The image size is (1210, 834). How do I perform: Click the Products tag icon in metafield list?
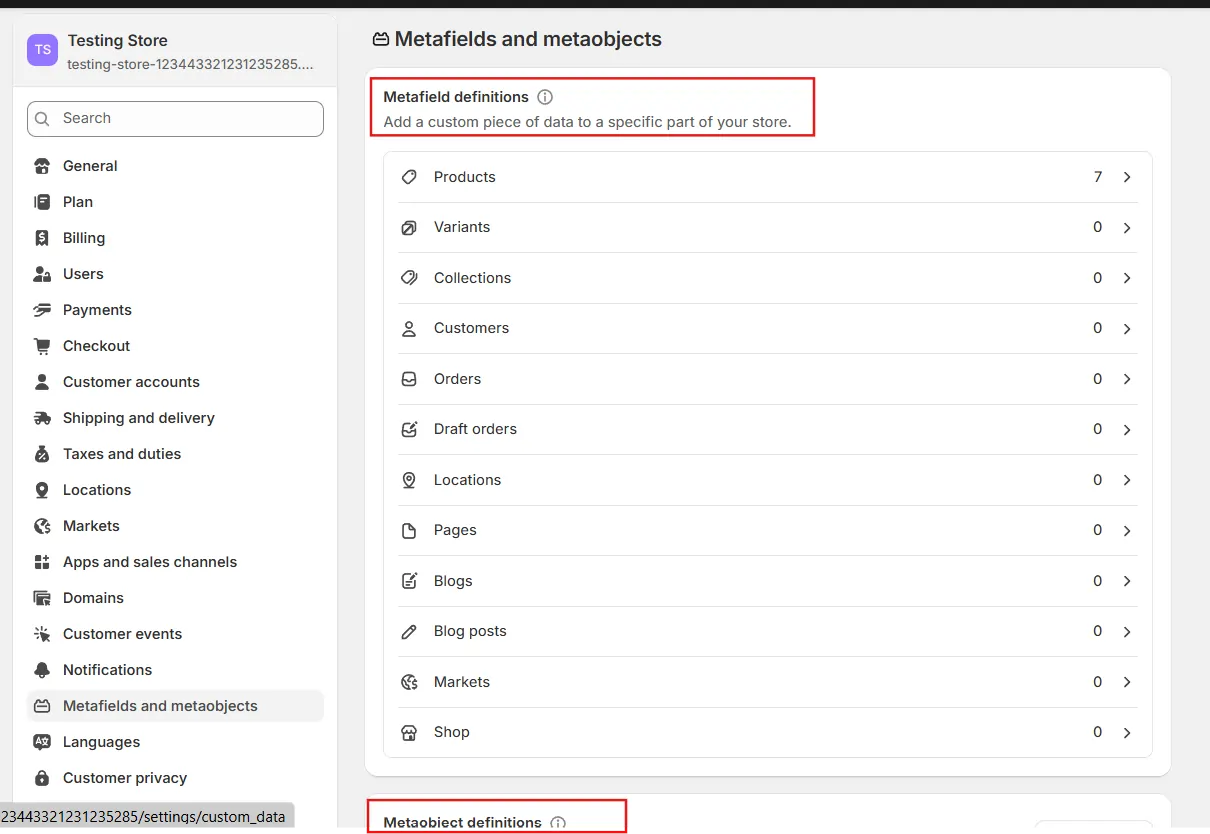click(409, 177)
